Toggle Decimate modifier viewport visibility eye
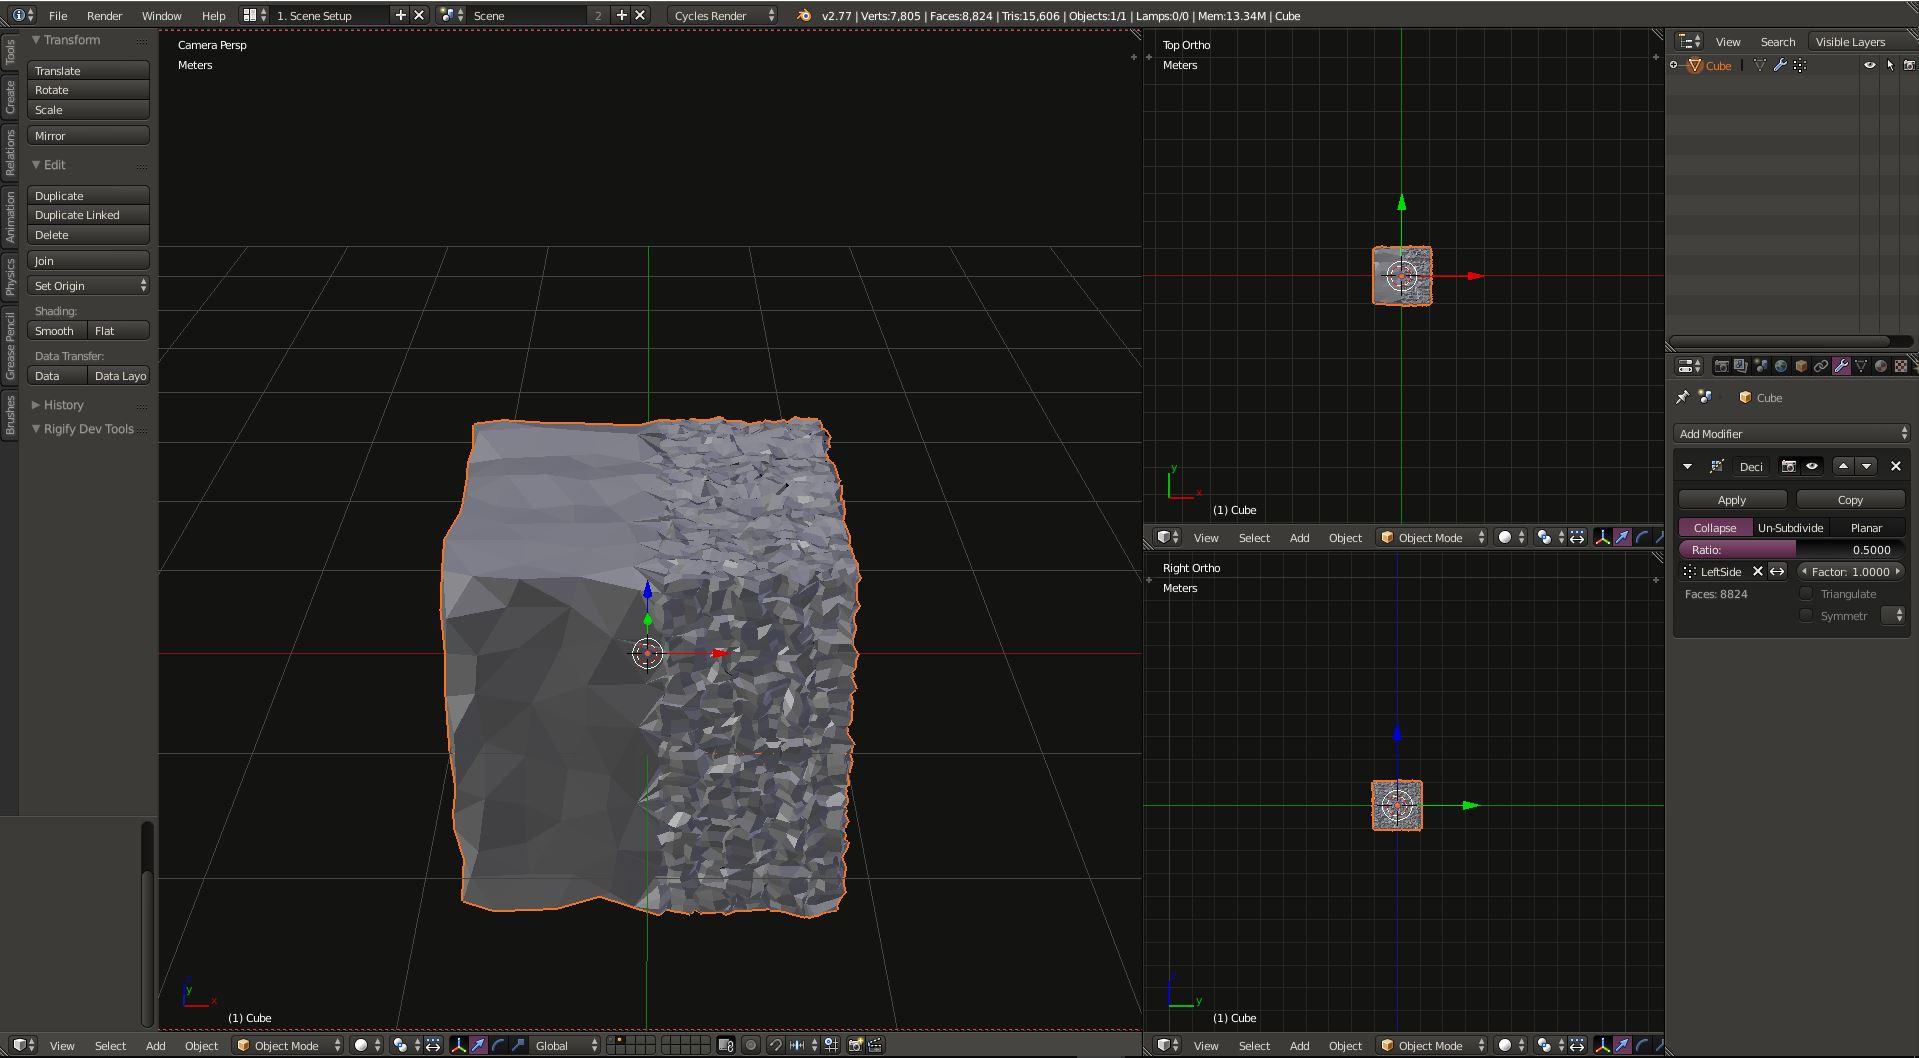 click(1812, 466)
